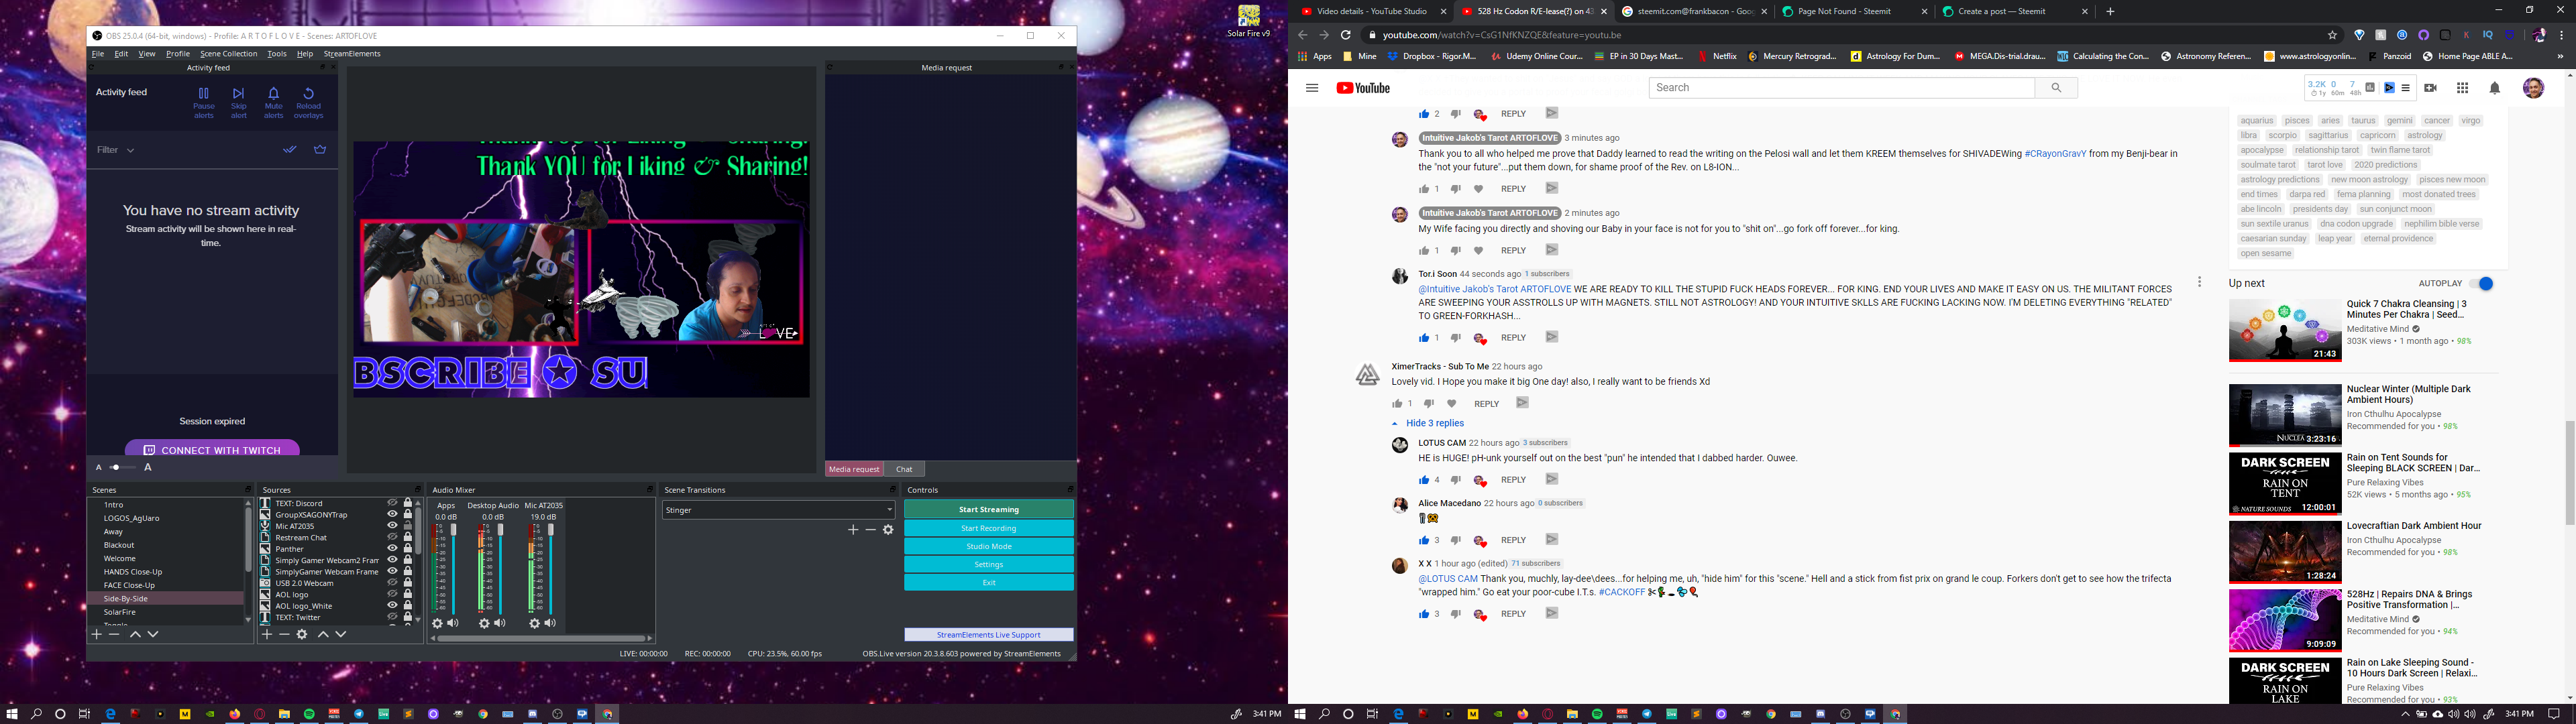Open the Stinger scene transition dropdown
2576x724 pixels.
coord(779,510)
